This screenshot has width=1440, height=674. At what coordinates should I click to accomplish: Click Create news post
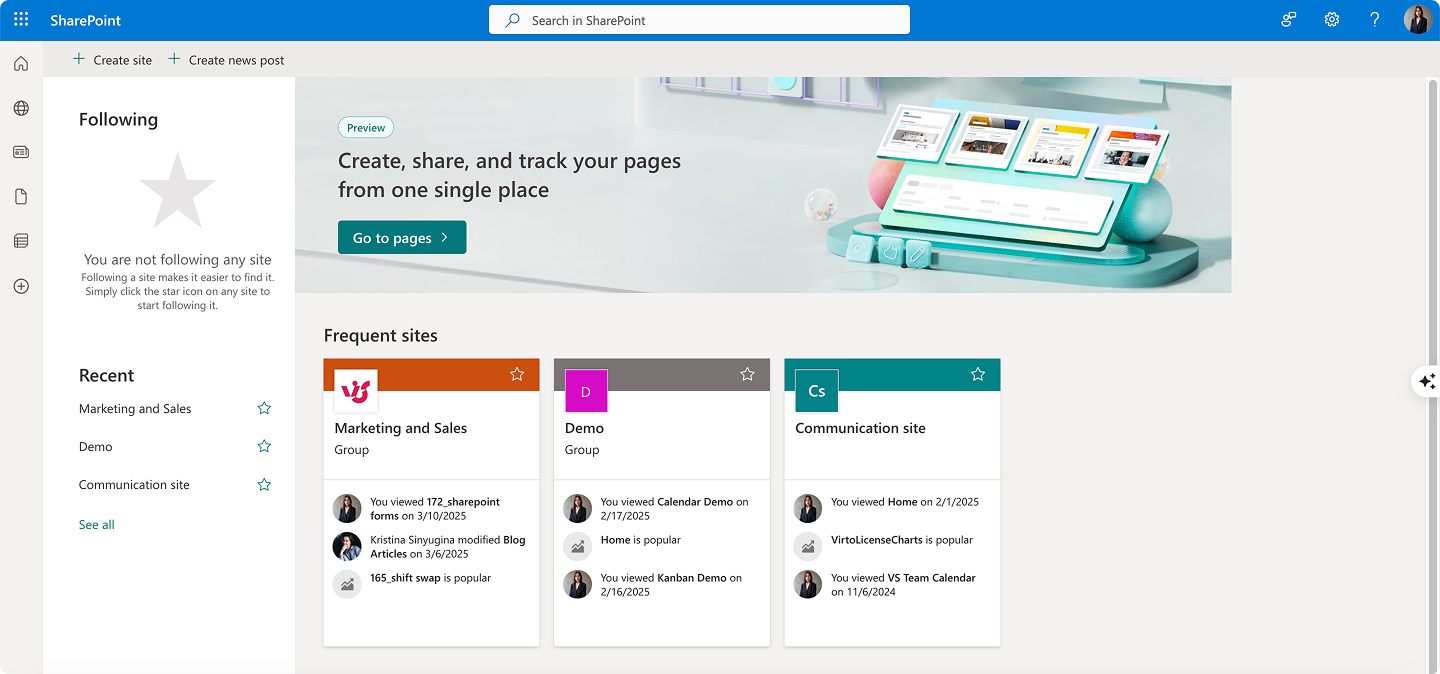click(226, 60)
